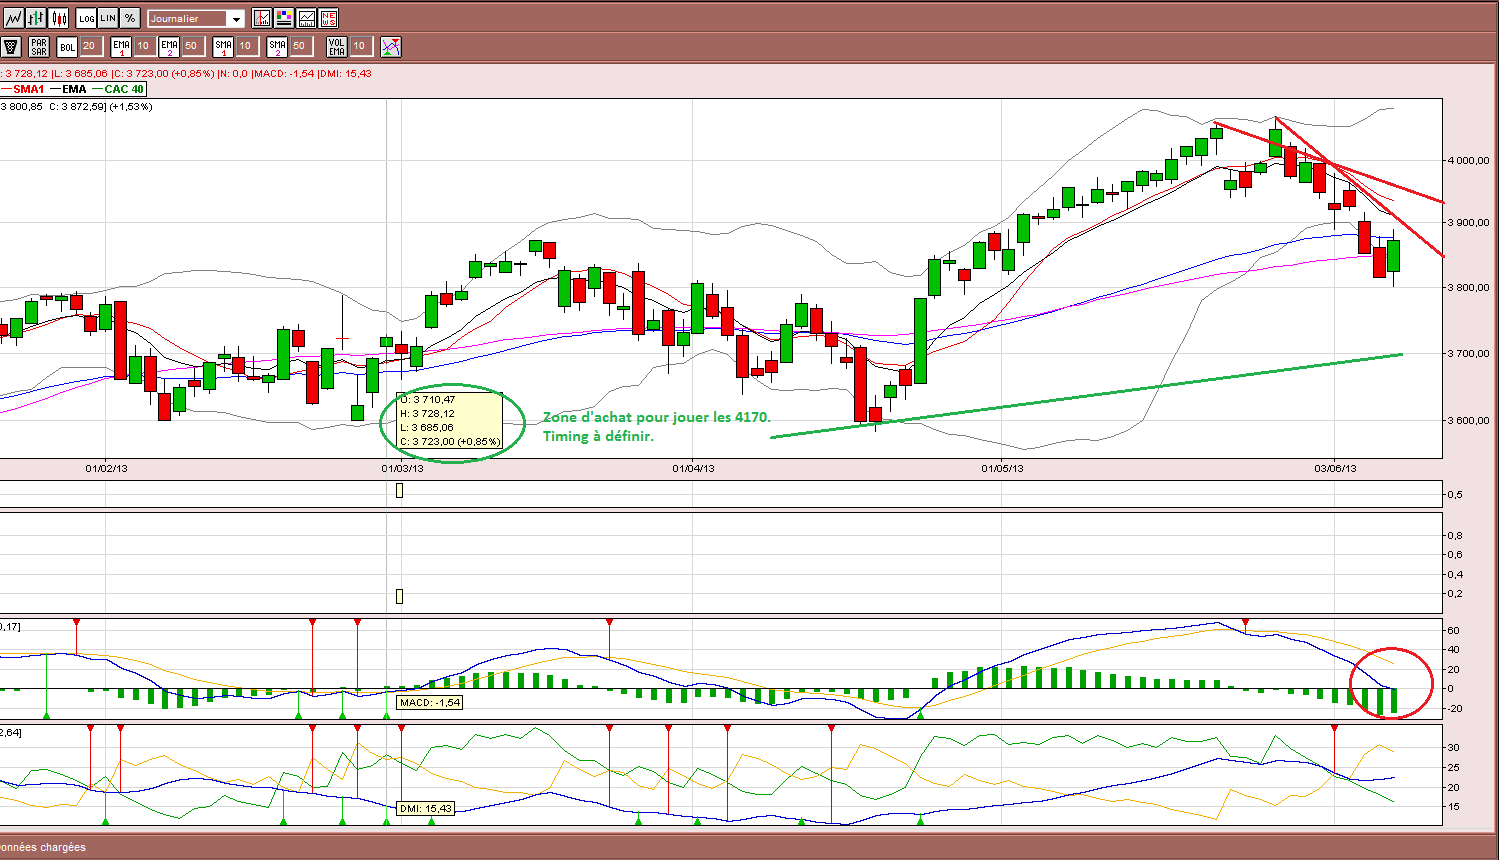Toggle the VOL EMA indicator
Image resolution: width=1499 pixels, height=860 pixels.
pyautogui.click(x=336, y=47)
